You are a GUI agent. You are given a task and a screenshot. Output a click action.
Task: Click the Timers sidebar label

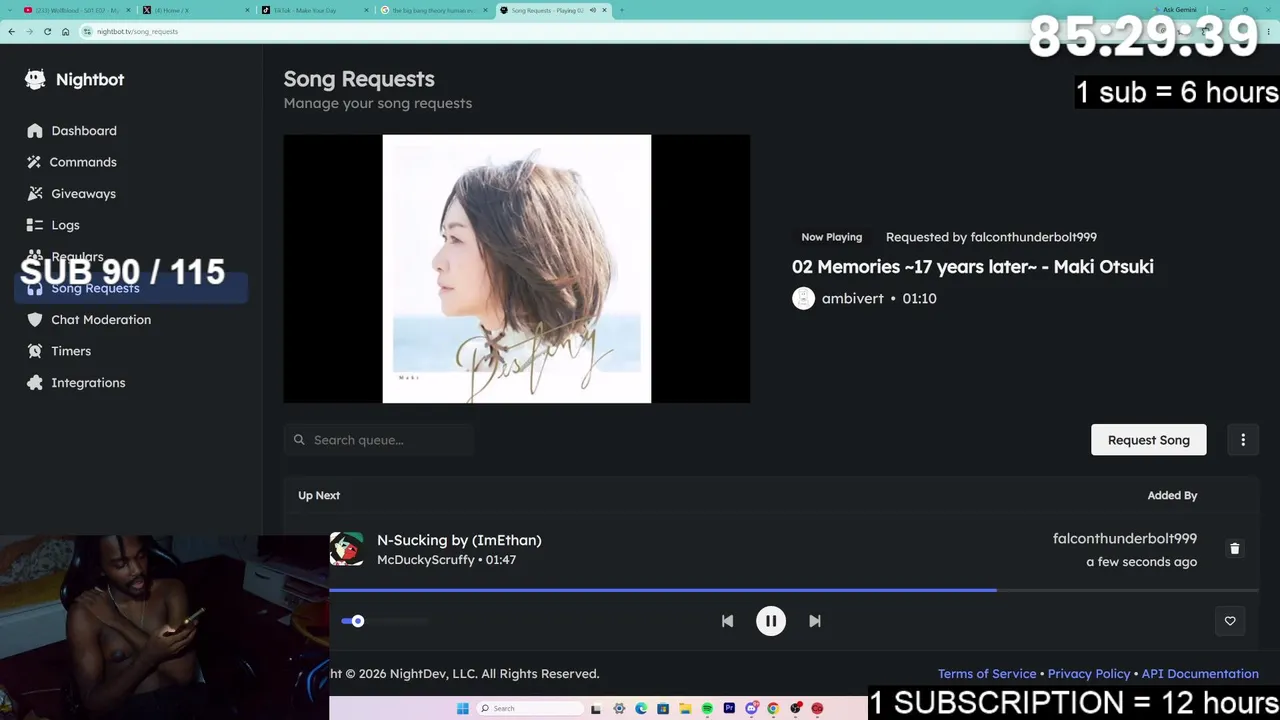71,351
